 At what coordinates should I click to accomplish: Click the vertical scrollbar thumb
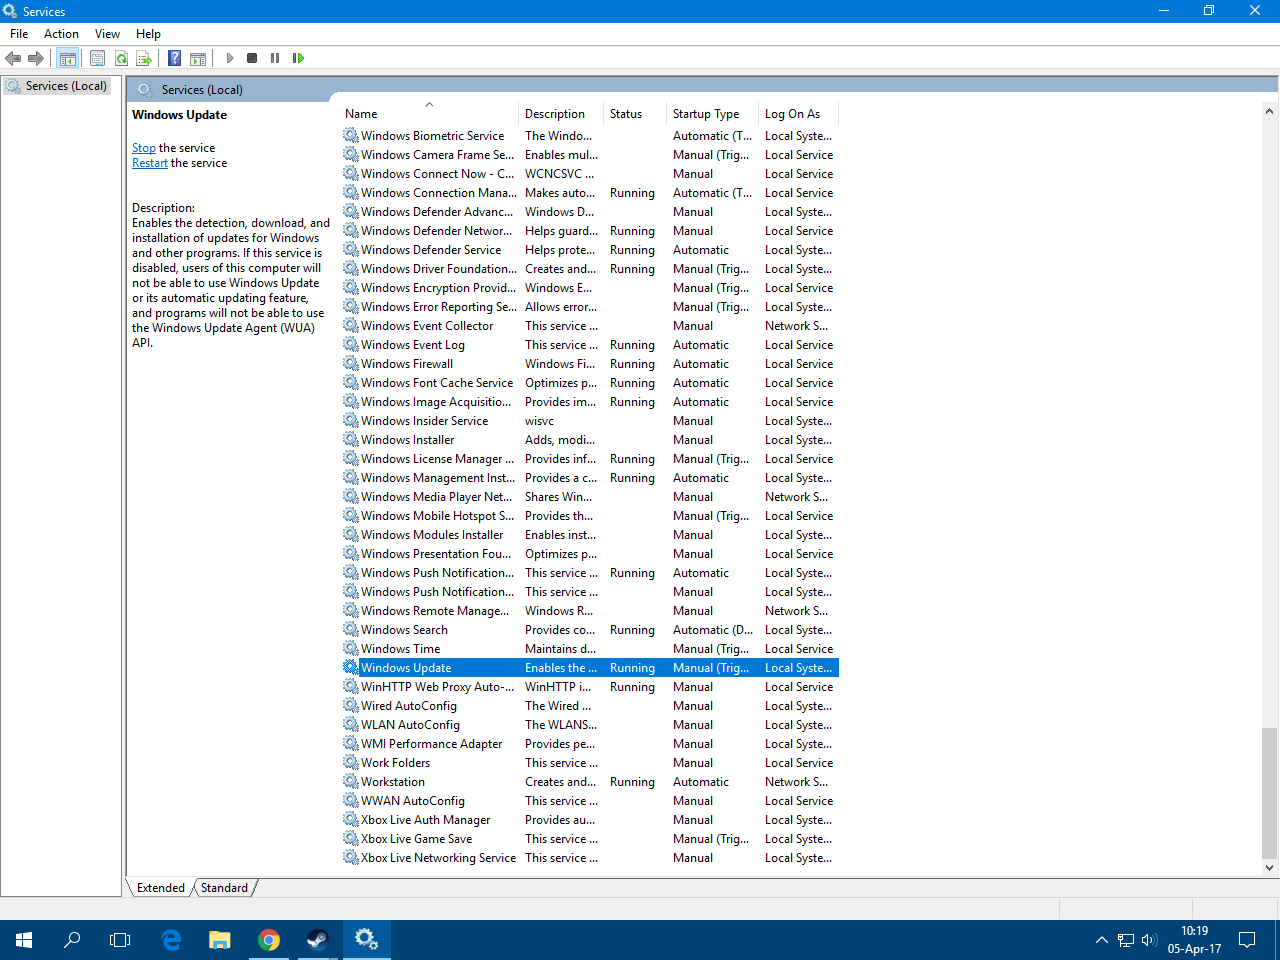click(x=1270, y=793)
